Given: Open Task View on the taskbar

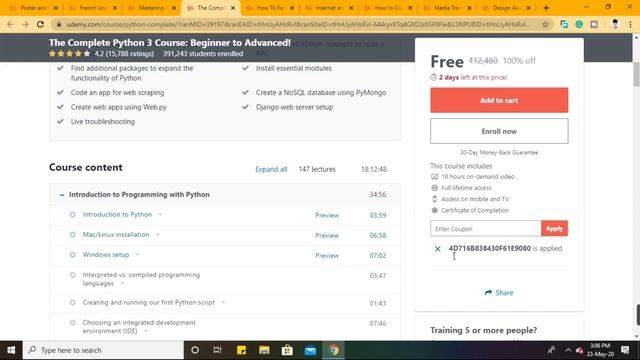Looking at the screenshot, I should coord(218,350).
